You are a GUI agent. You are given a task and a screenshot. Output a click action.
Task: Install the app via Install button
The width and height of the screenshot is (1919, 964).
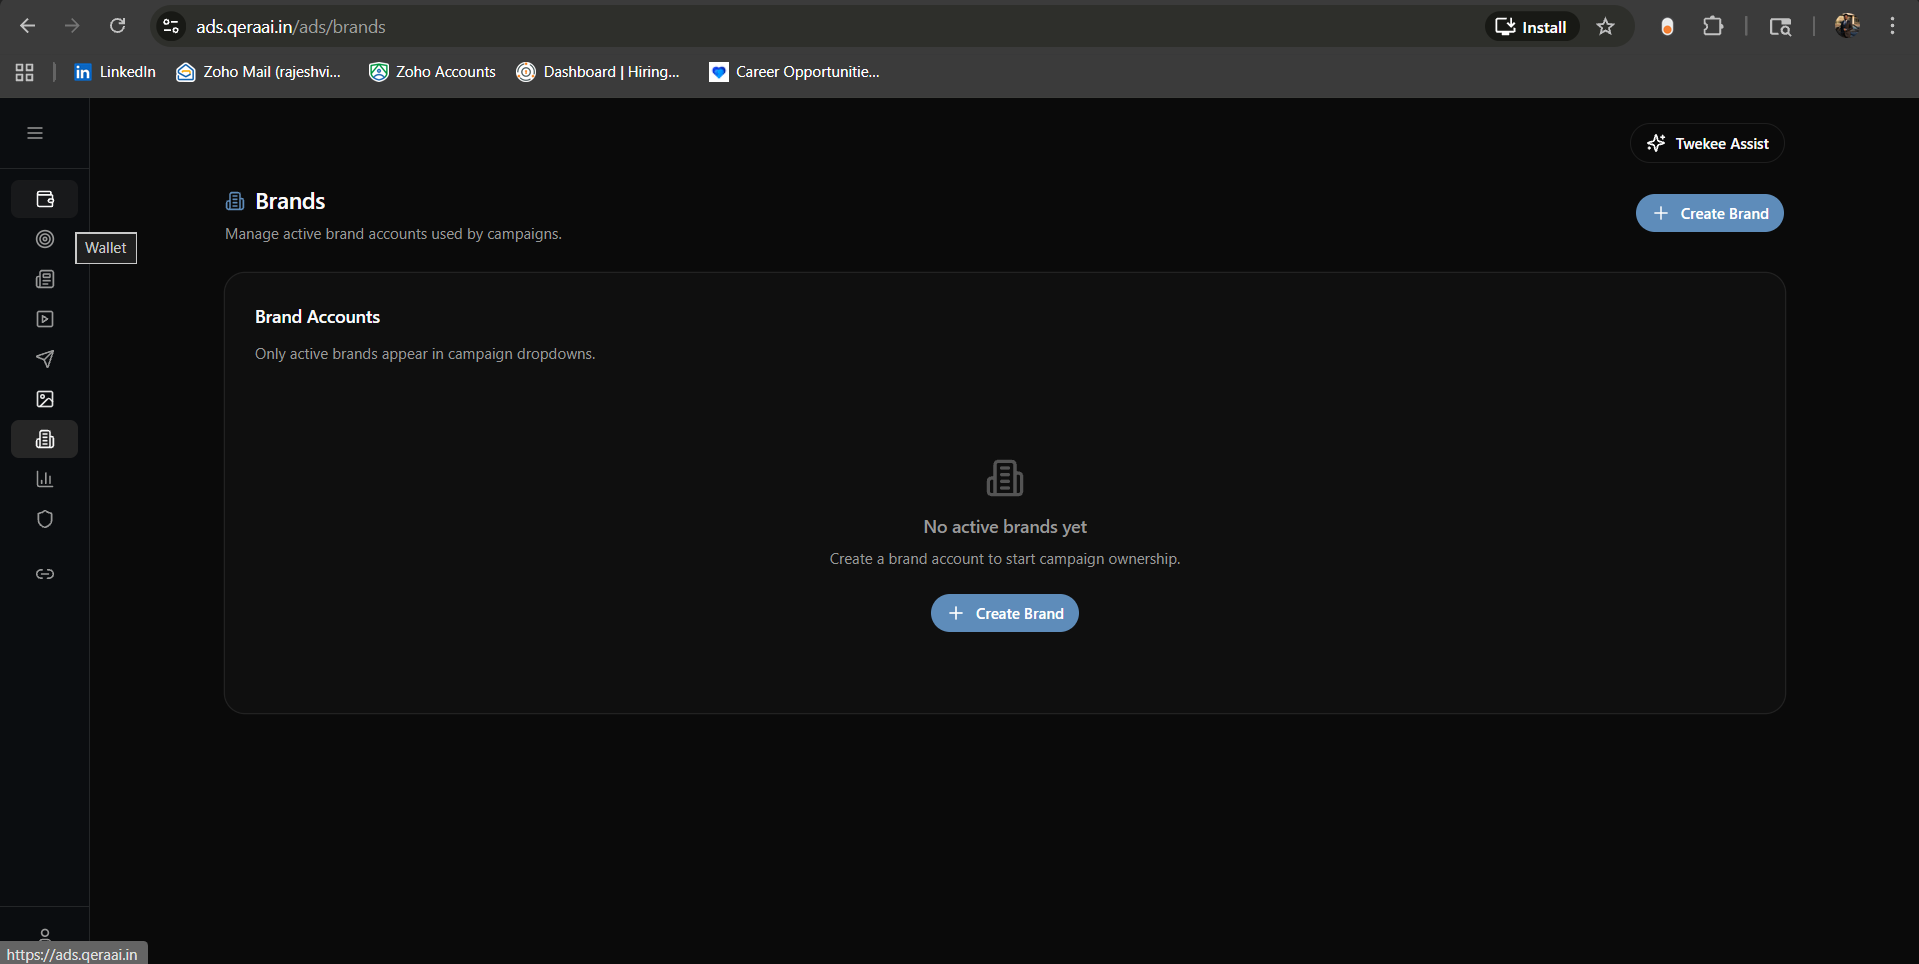click(x=1531, y=27)
